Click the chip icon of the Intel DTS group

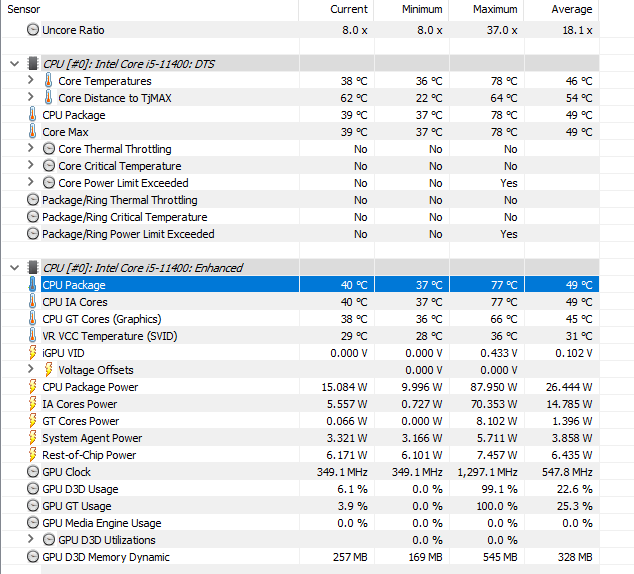tap(34, 64)
